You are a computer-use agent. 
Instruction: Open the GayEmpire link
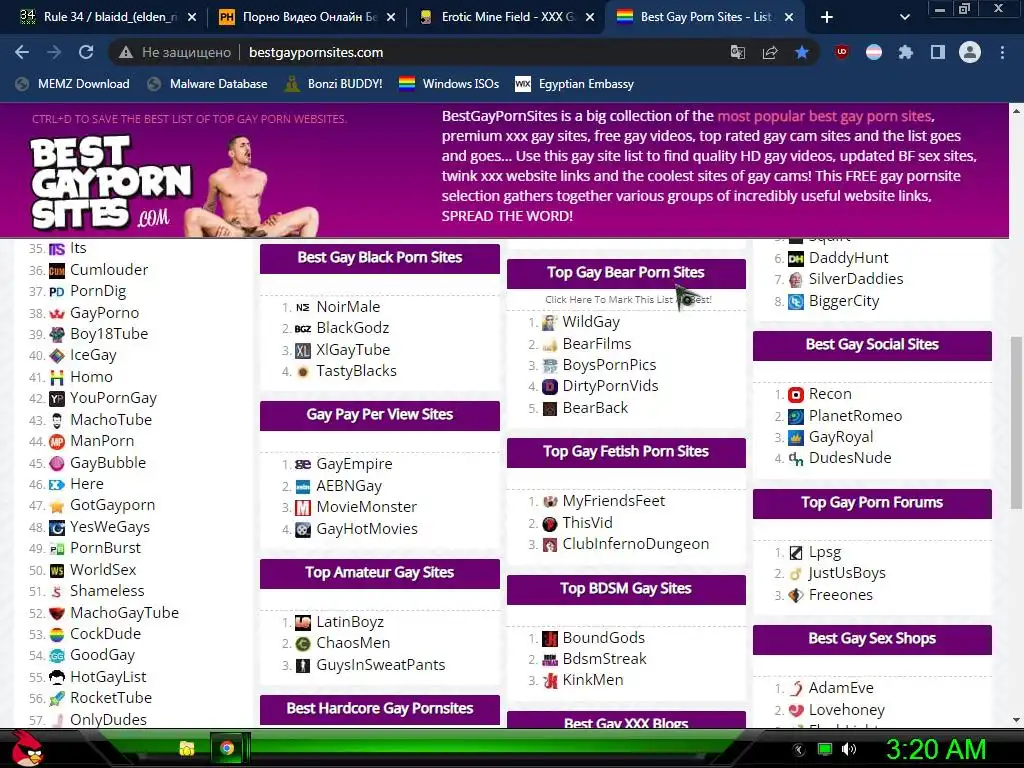point(354,464)
